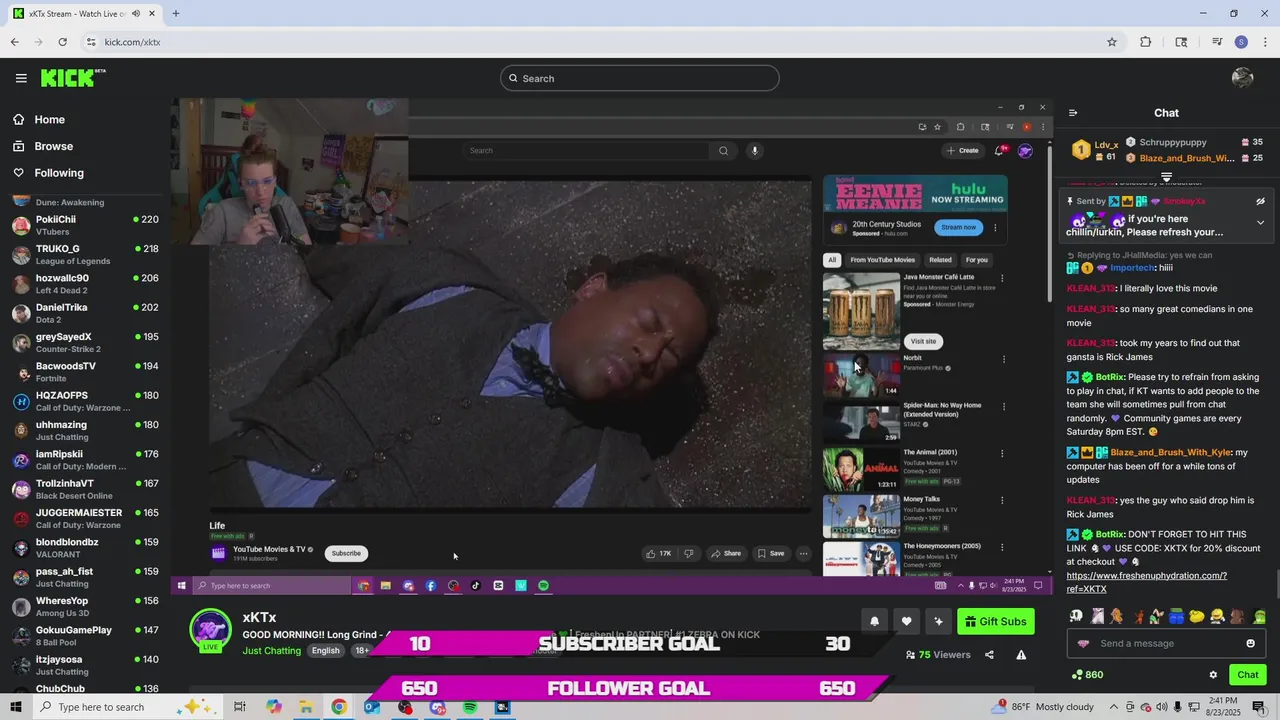Screen dimensions: 1280x720
Task: Expand the gift leaderboard handle
Action: [1166, 177]
